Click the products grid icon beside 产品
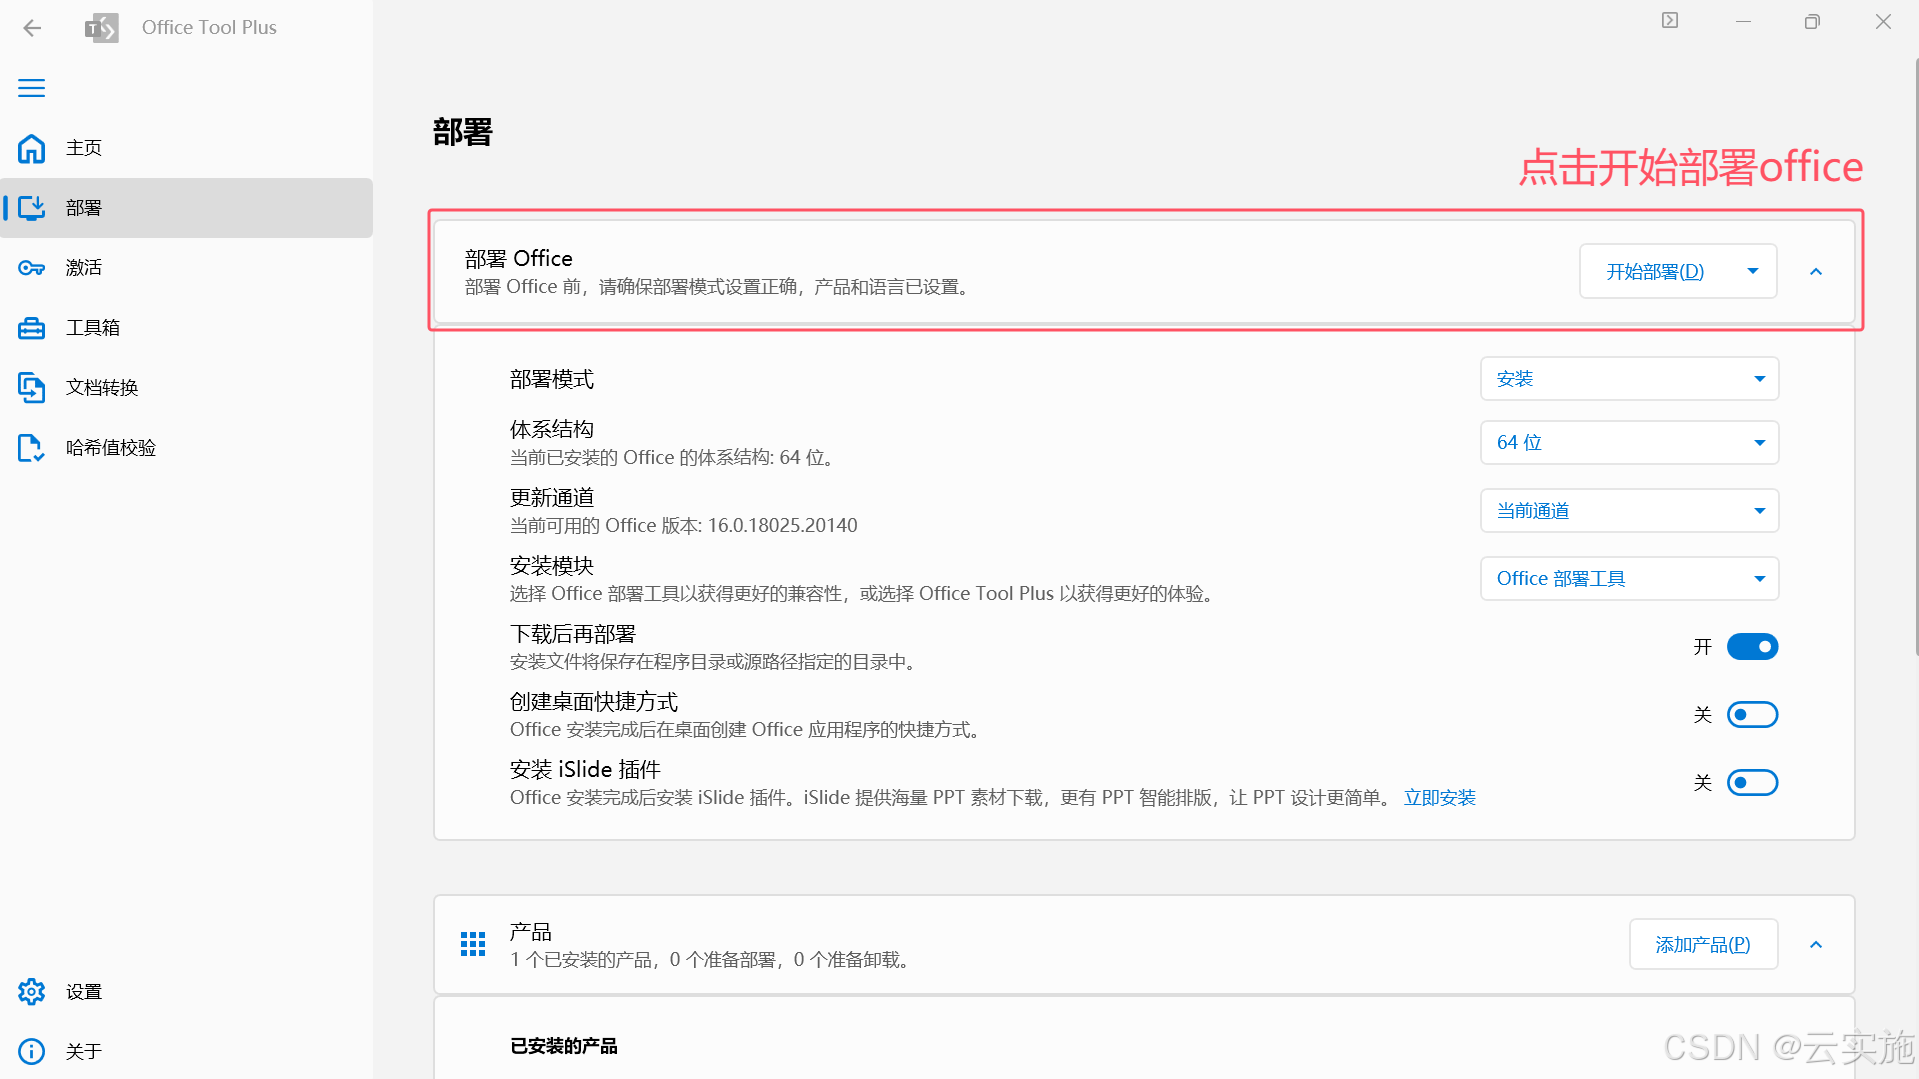This screenshot has height=1079, width=1919. 473,944
